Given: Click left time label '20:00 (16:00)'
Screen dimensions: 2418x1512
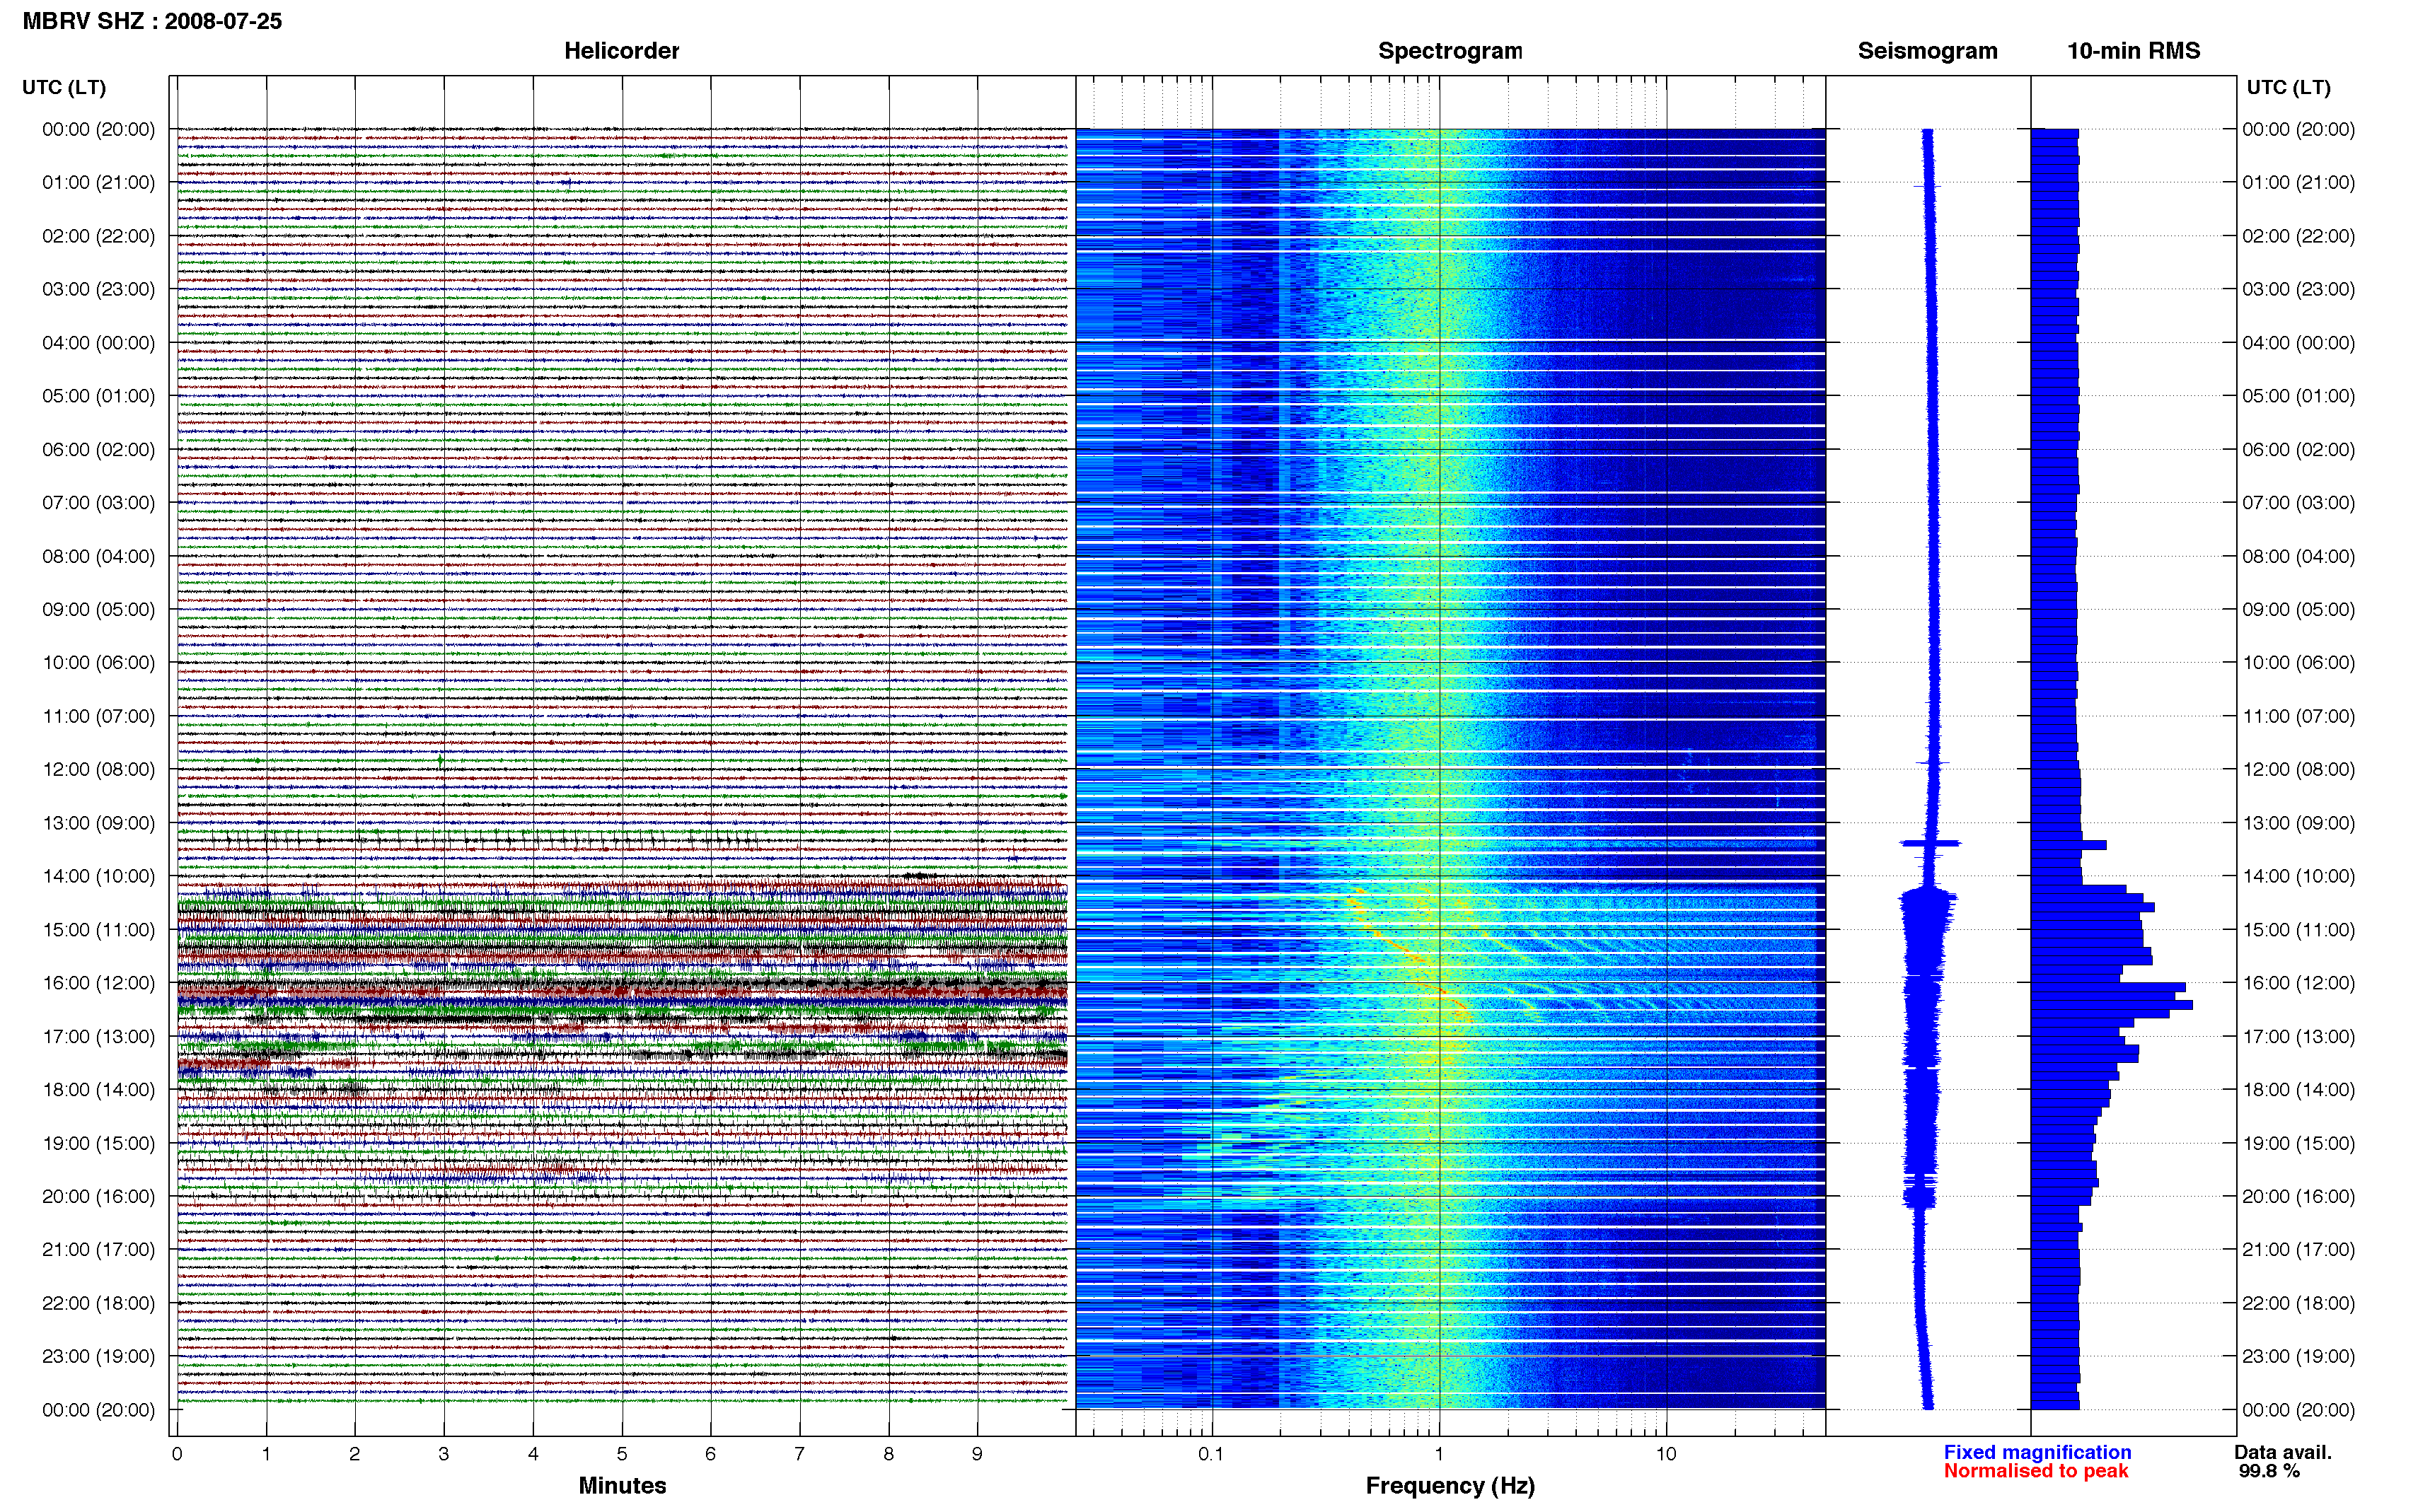Looking at the screenshot, I should tap(98, 1196).
